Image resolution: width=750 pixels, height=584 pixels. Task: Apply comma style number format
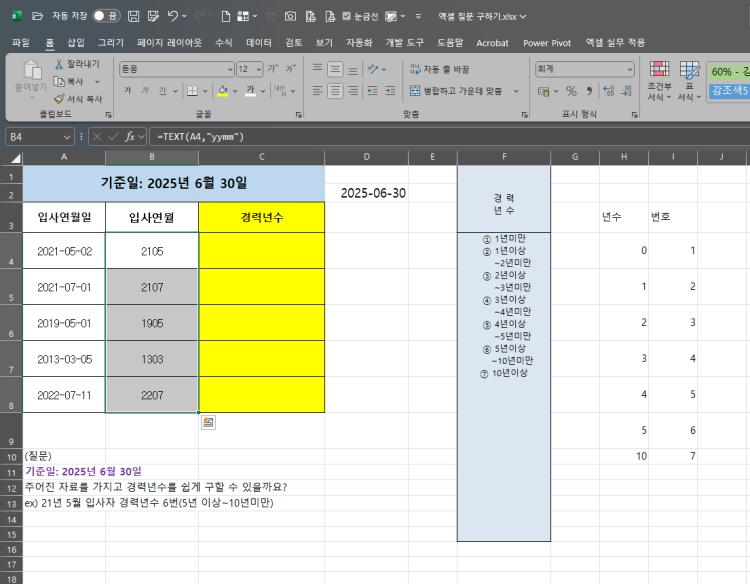pyautogui.click(x=589, y=91)
